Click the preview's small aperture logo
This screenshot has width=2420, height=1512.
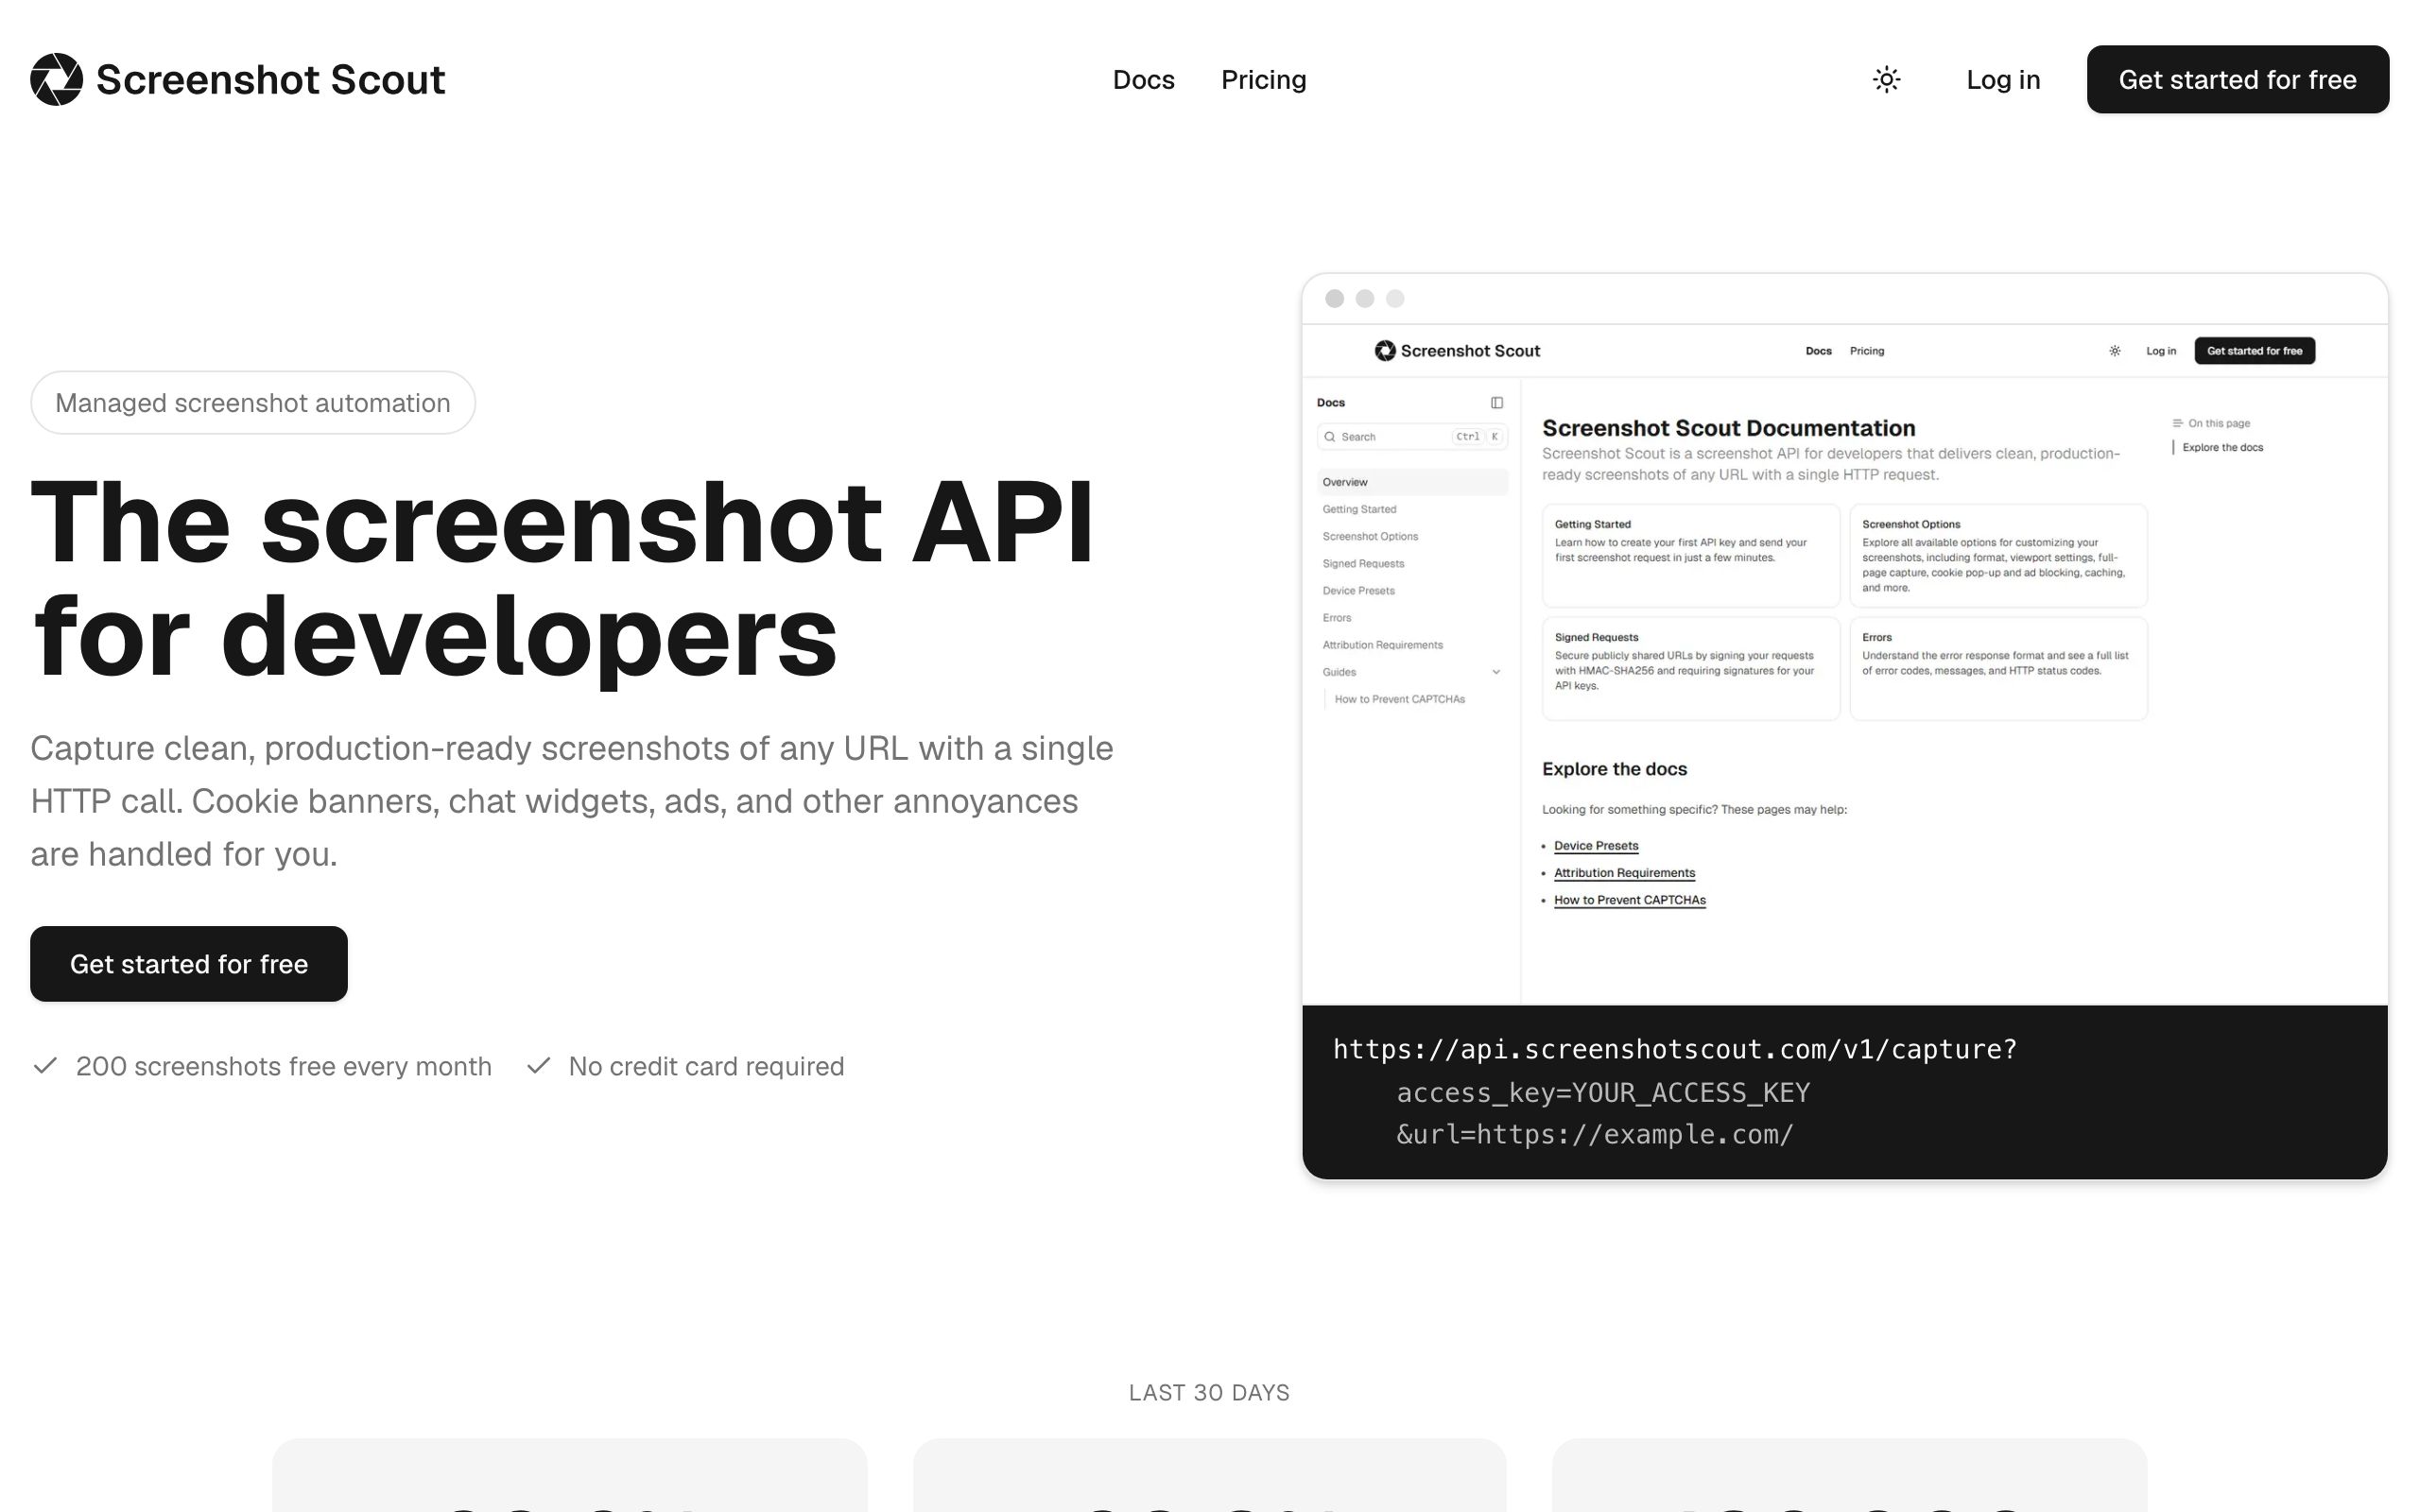[x=1384, y=350]
